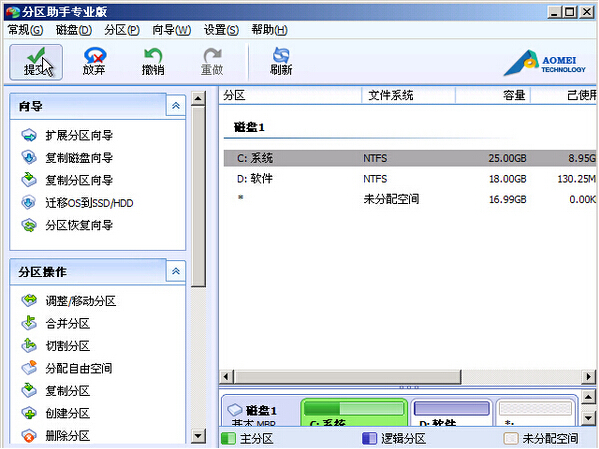Collapse the 向导 panel with chevron

[176, 106]
